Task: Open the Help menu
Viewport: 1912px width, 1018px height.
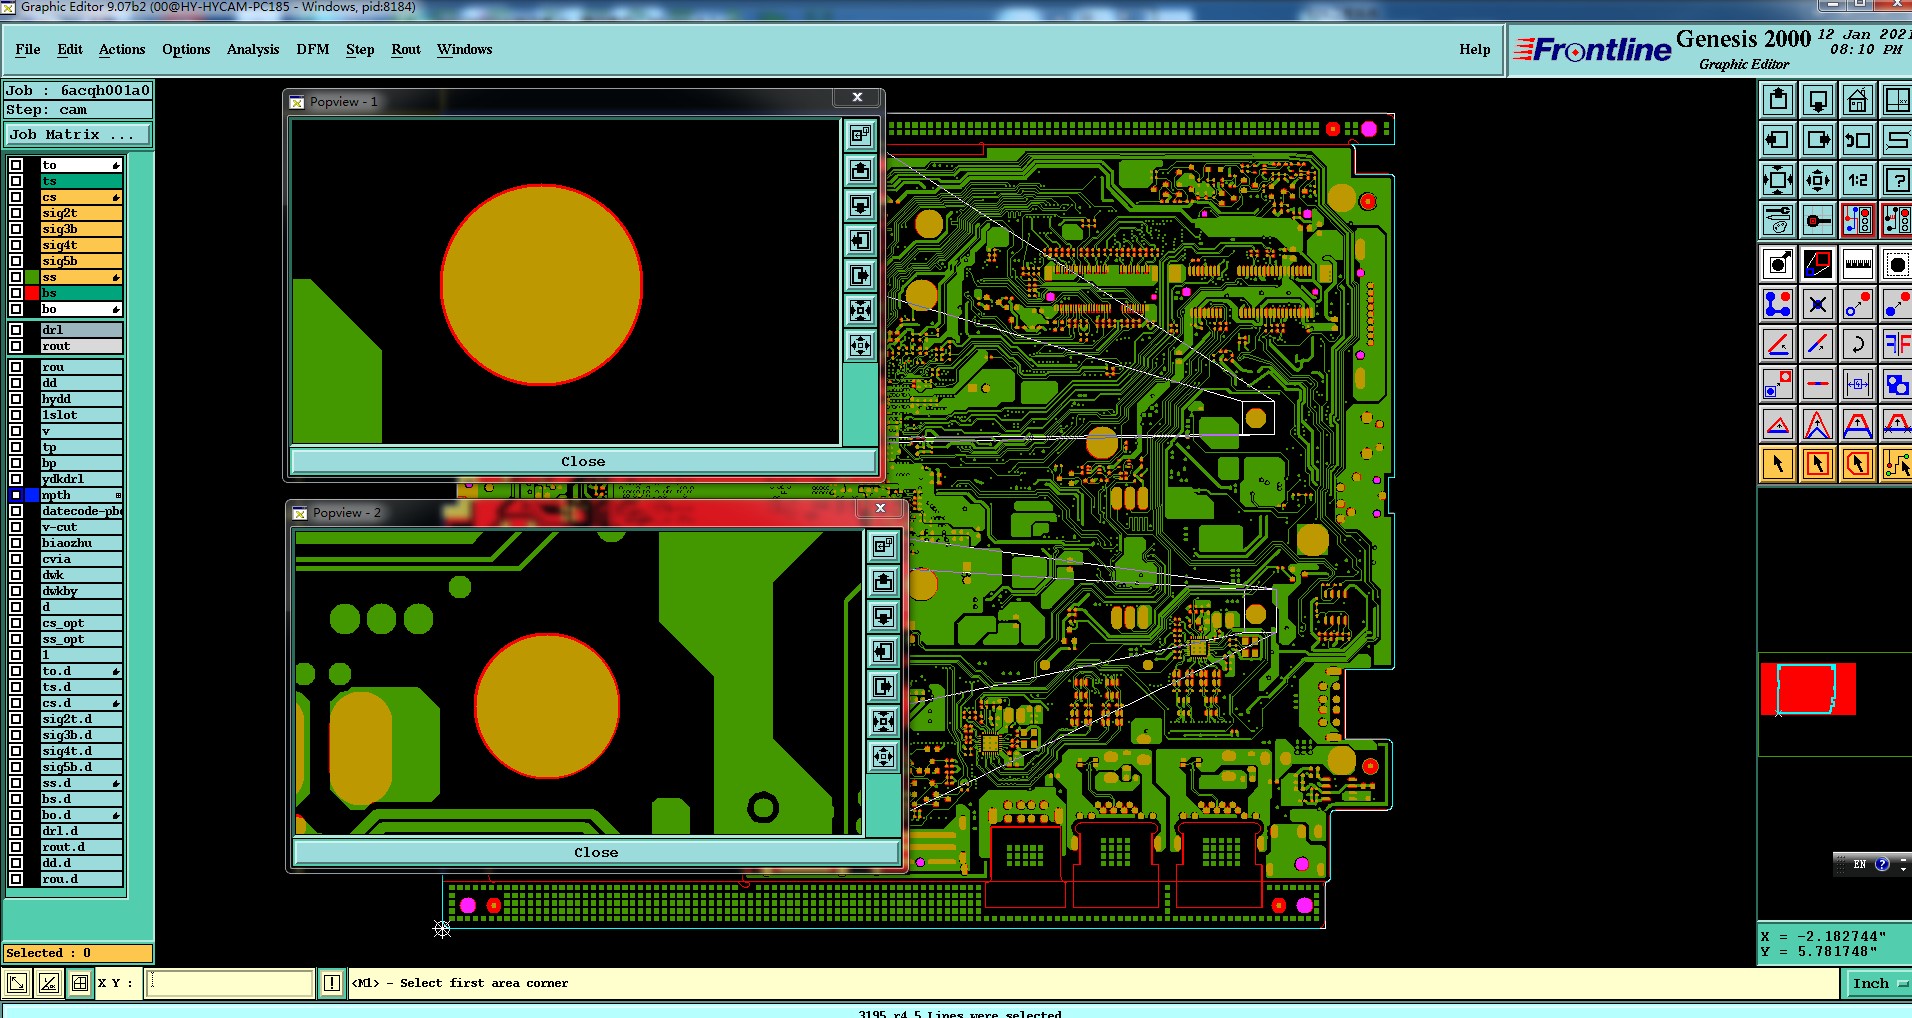Action: 1475,49
